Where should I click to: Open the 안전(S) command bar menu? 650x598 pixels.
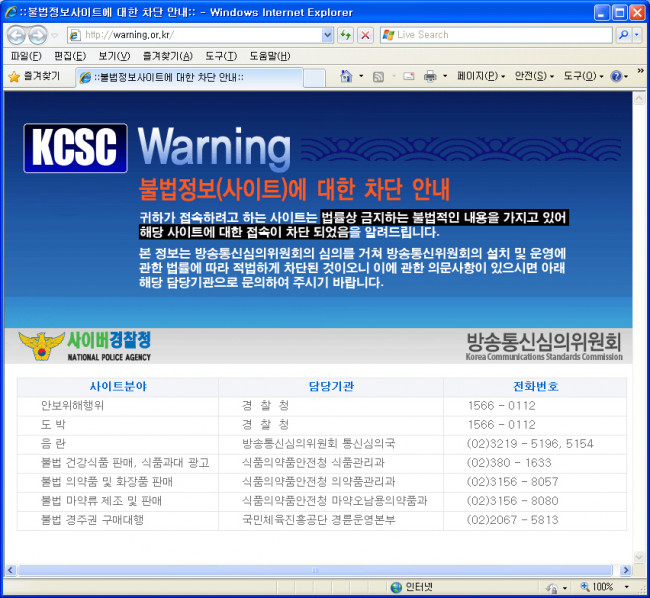tap(534, 76)
